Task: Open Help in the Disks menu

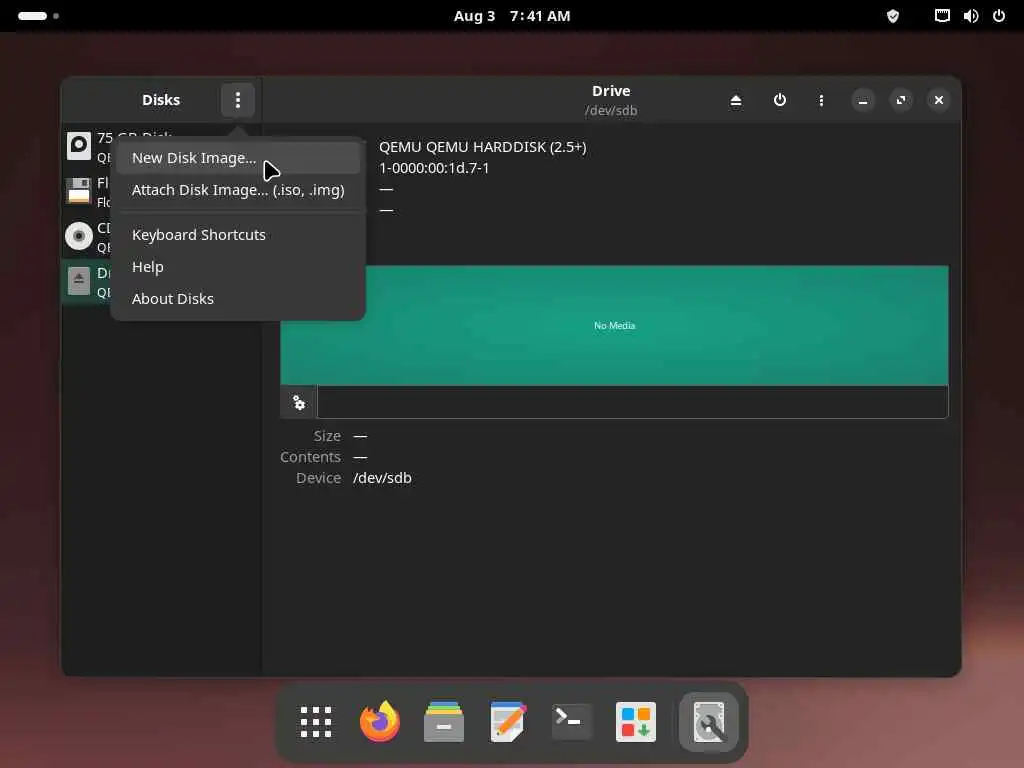Action: pyautogui.click(x=238, y=267)
